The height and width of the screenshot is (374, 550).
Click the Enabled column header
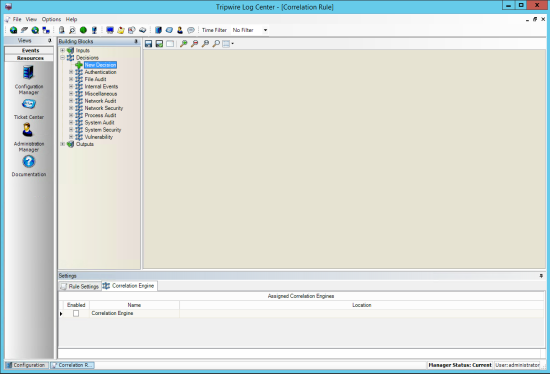point(76,305)
